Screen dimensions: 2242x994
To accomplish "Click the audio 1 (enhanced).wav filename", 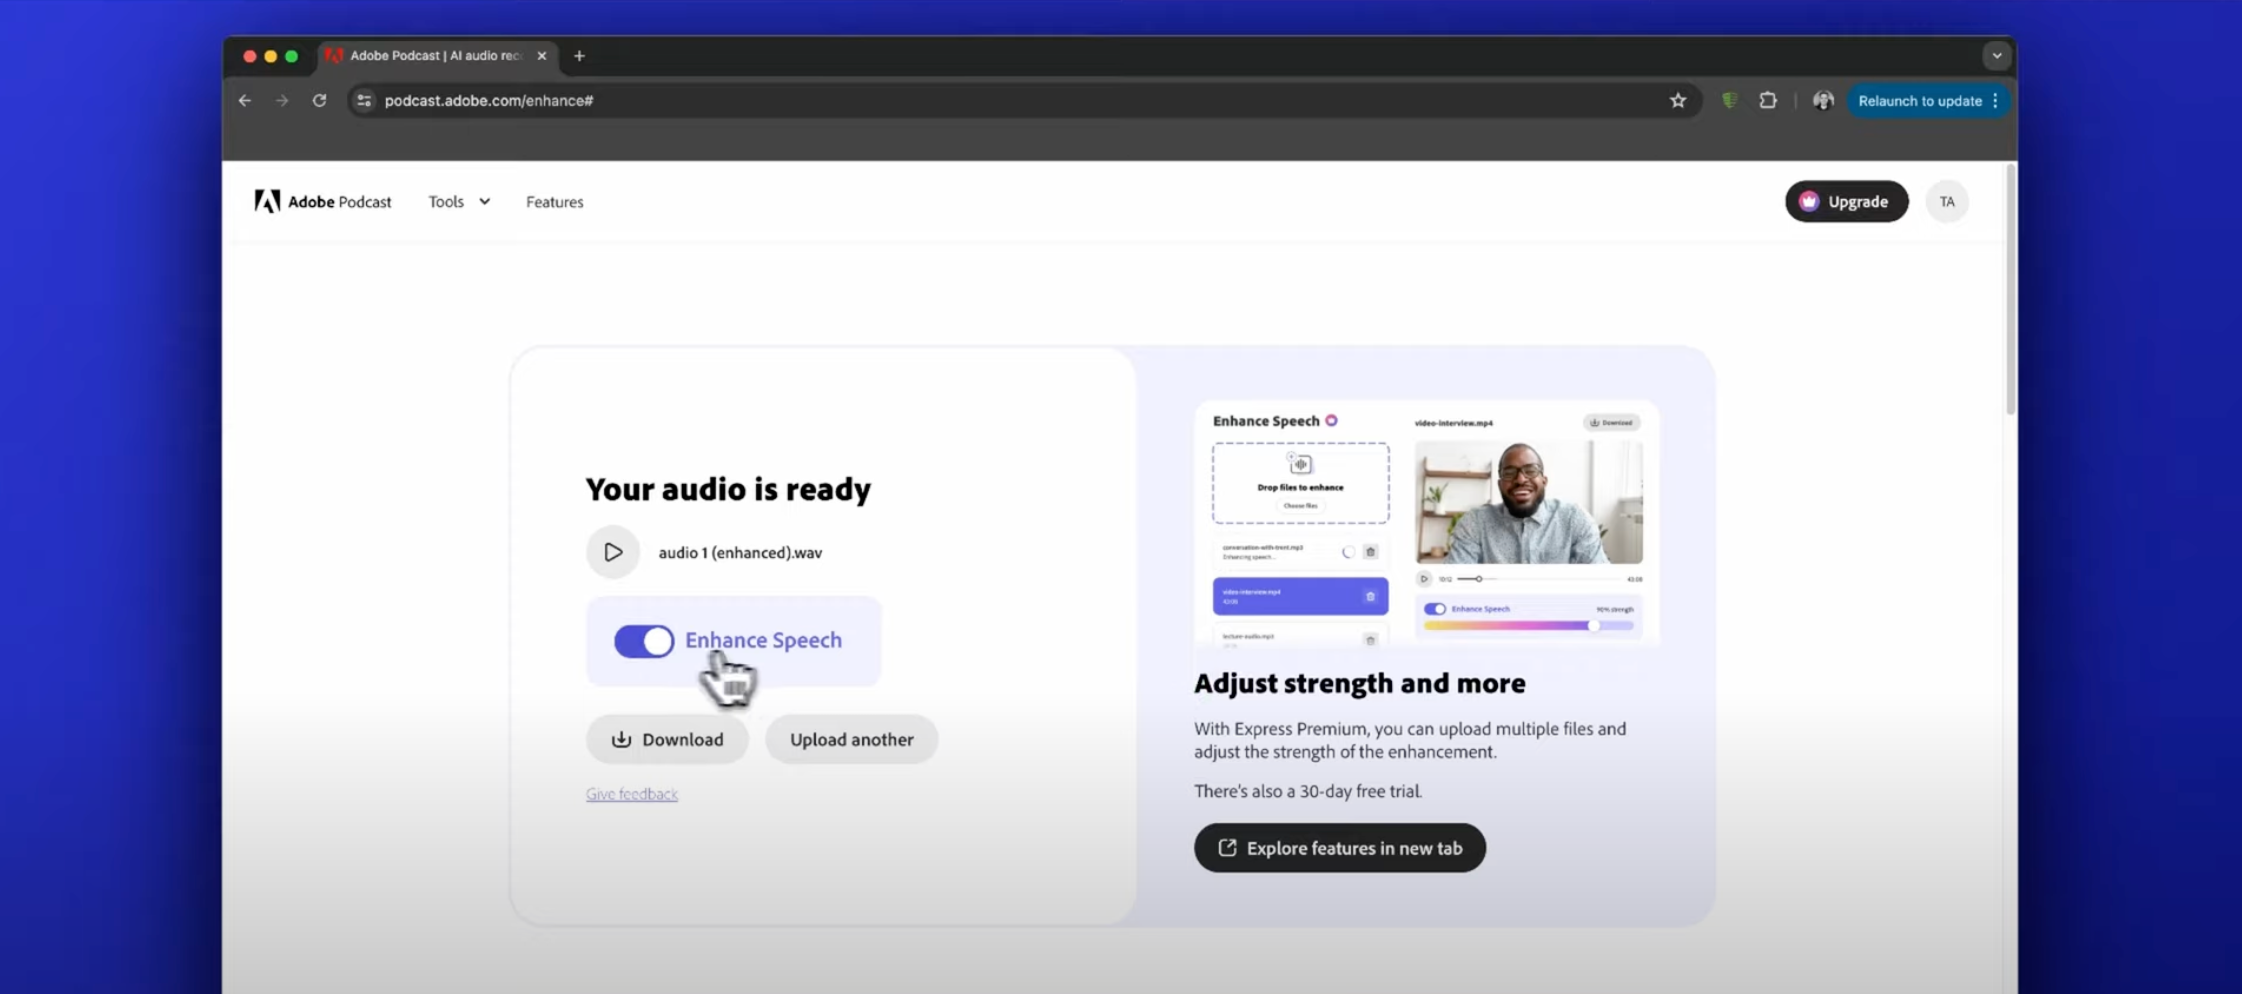I will pyautogui.click(x=740, y=552).
